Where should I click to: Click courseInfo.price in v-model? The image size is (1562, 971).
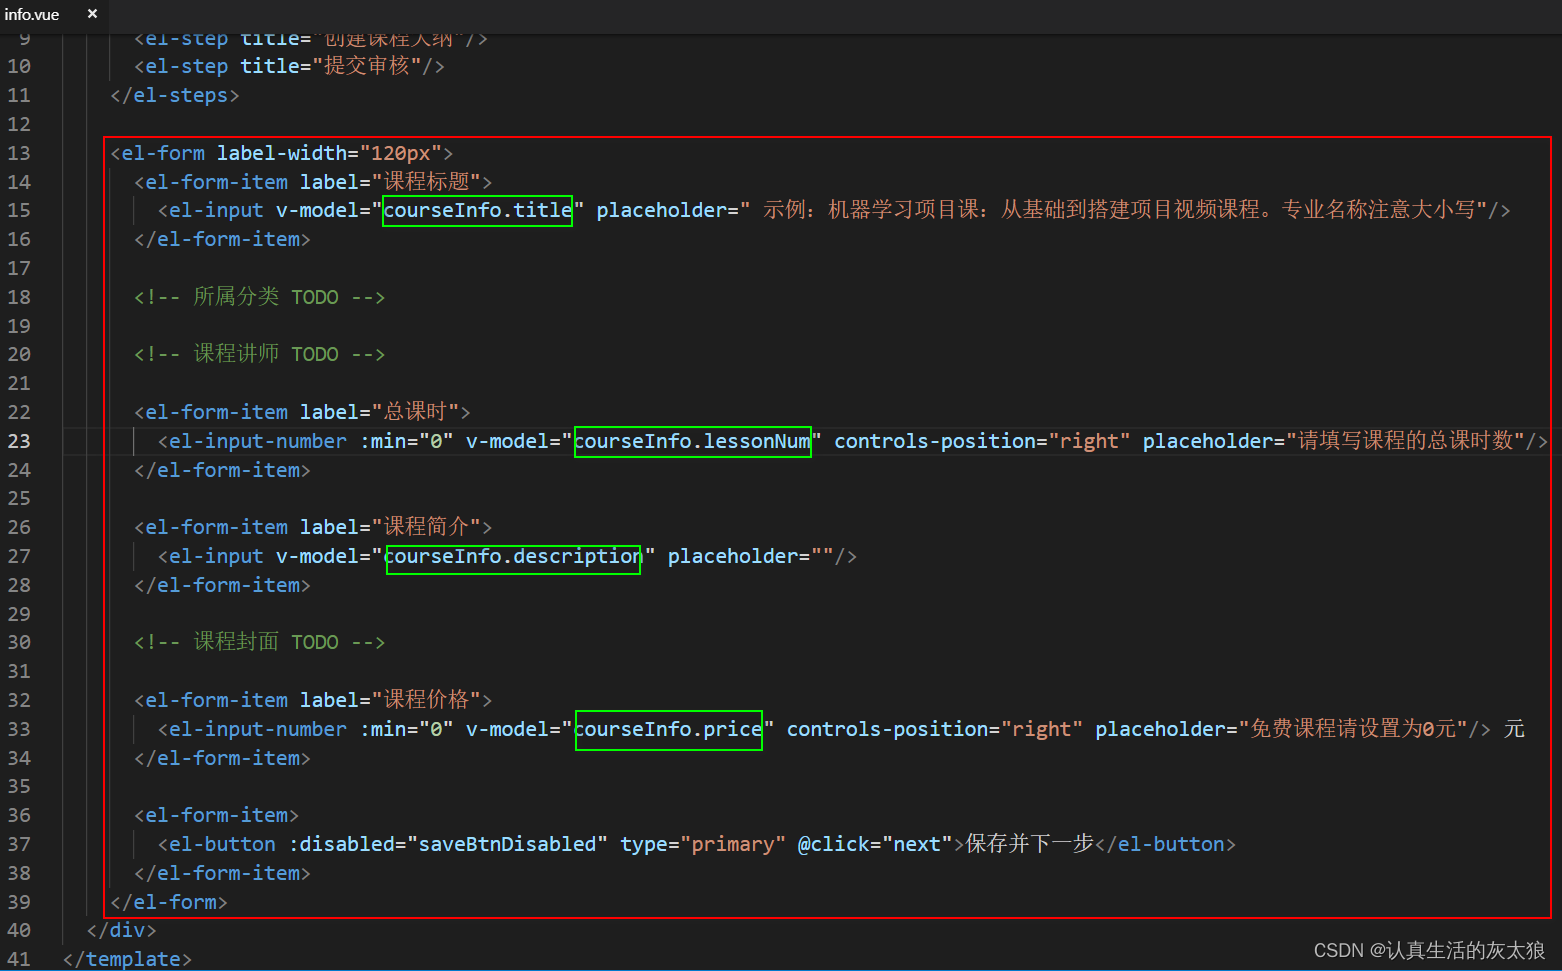pyautogui.click(x=668, y=729)
